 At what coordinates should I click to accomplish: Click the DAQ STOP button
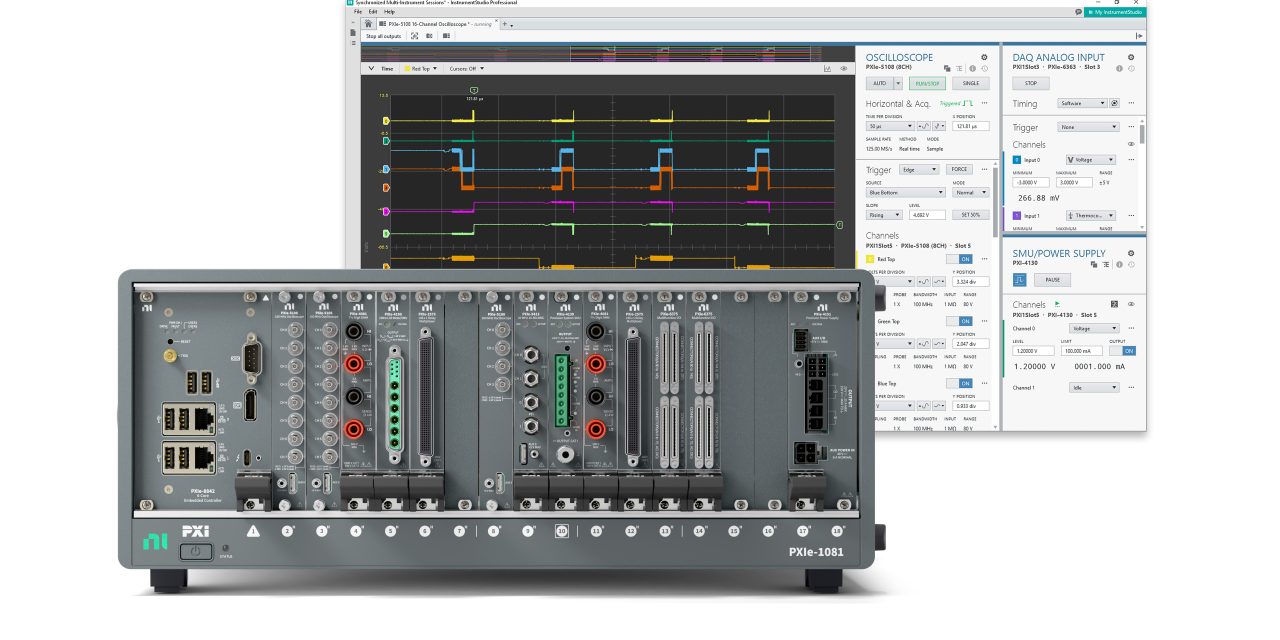[x=1030, y=83]
